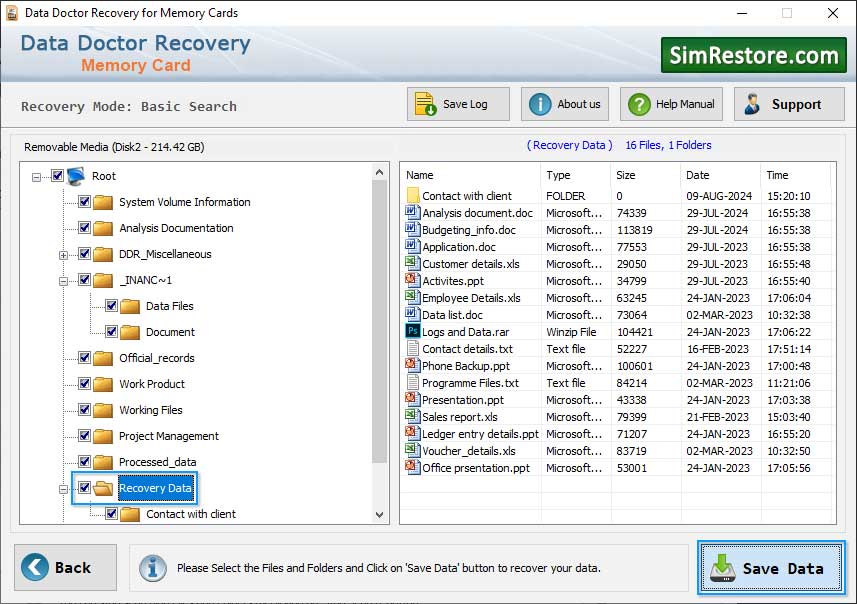Toggle the Working Files checkbox
Image resolution: width=857 pixels, height=604 pixels.
(84, 409)
